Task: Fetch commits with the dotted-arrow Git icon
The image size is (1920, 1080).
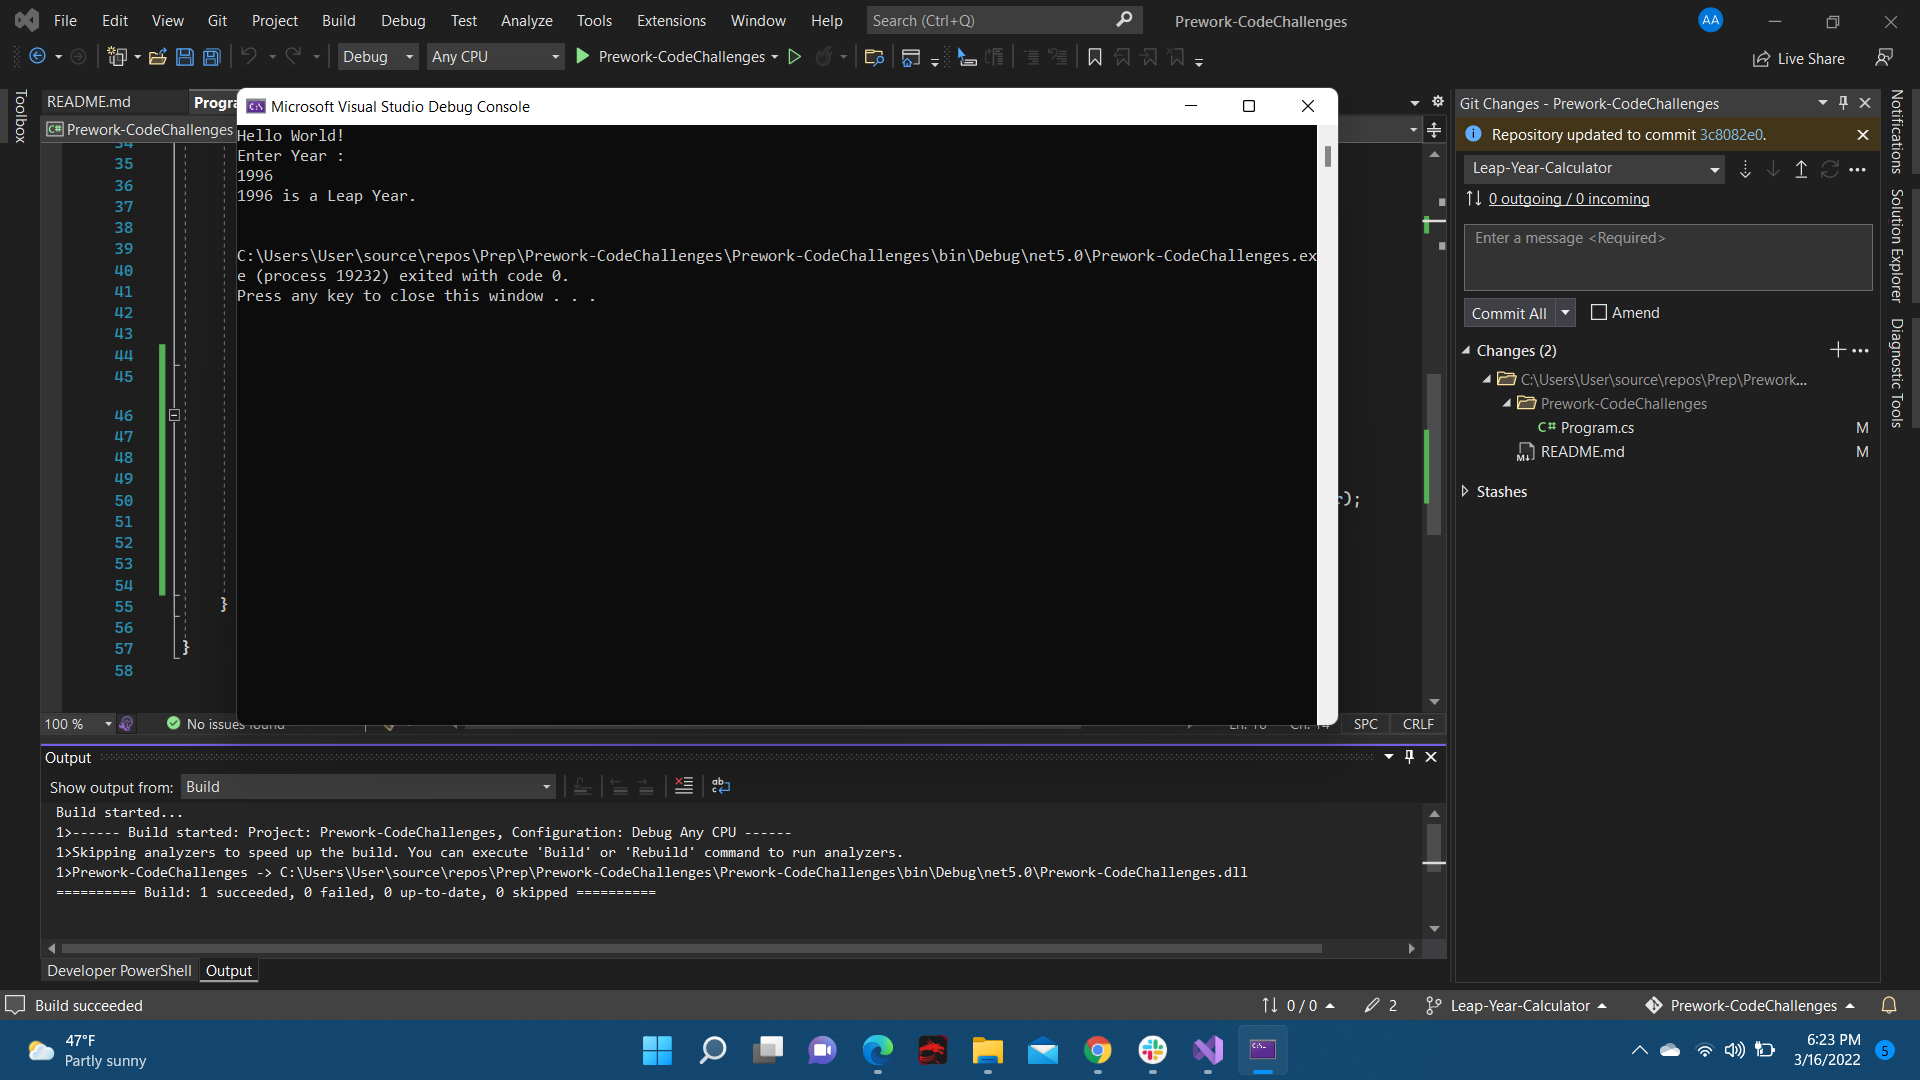Action: 1745,169
